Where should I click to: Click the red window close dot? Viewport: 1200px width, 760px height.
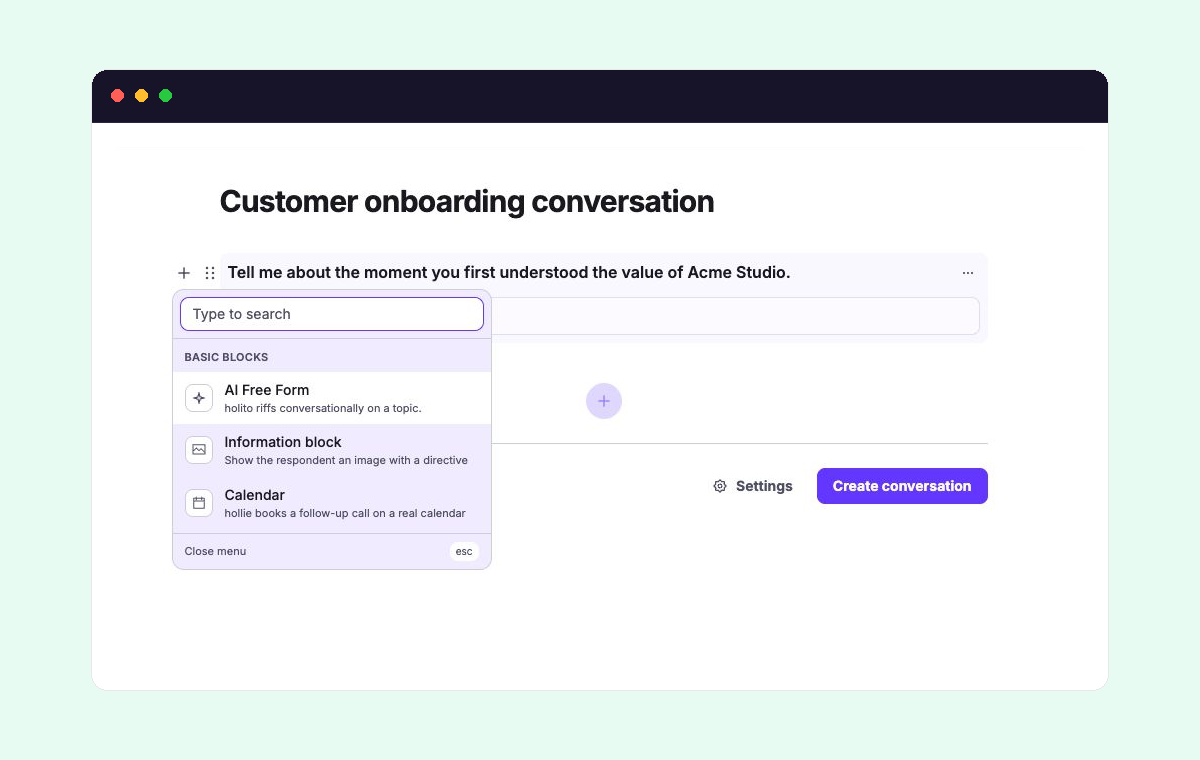click(117, 96)
